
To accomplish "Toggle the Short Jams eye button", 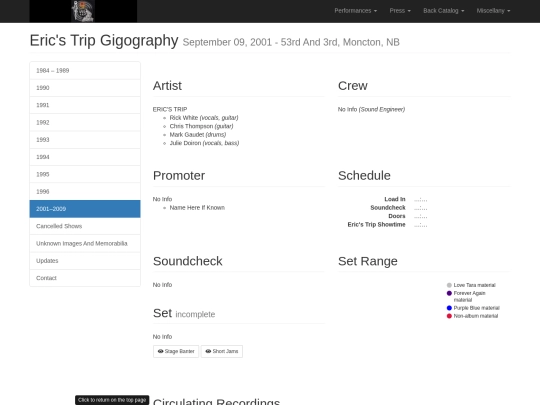I will point(222,351).
